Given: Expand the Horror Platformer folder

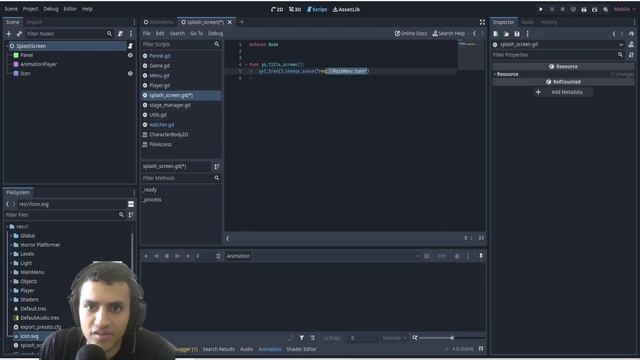Looking at the screenshot, I should point(11,245).
